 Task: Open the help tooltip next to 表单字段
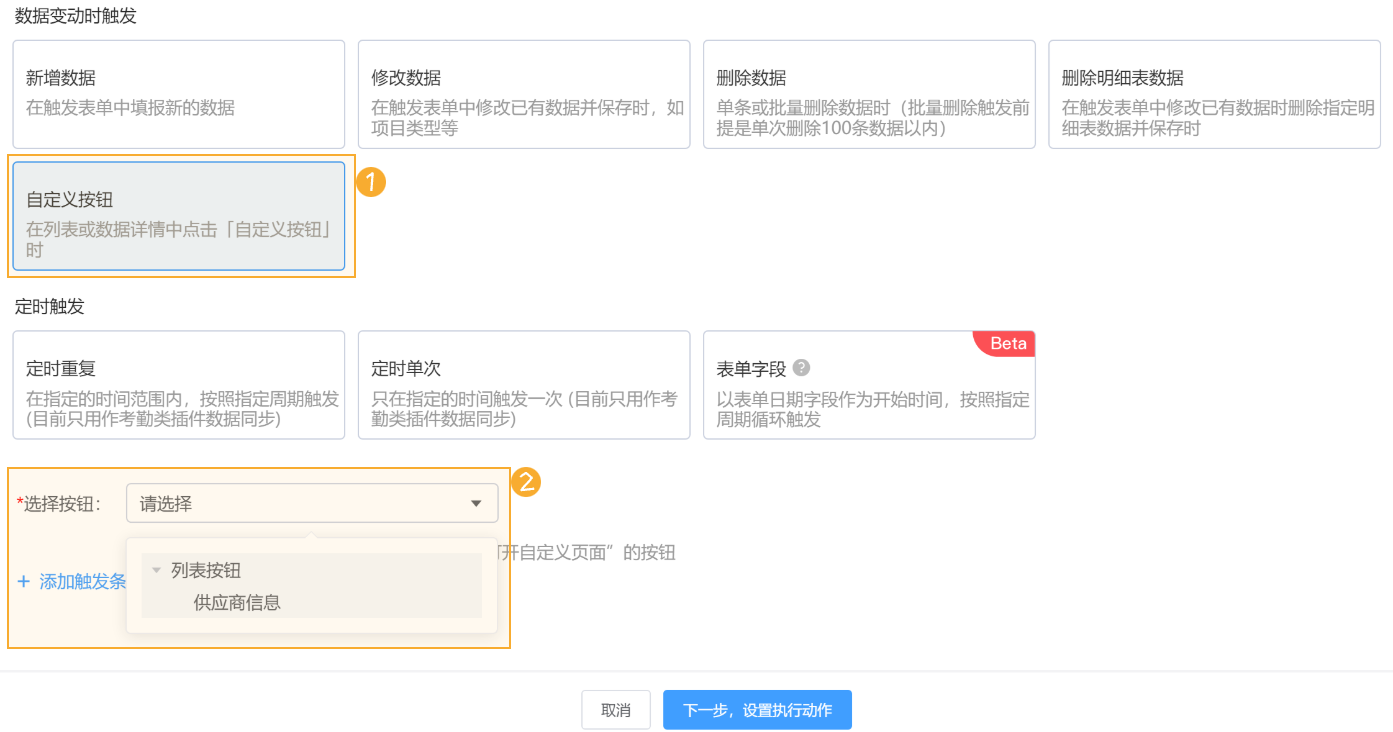point(801,367)
